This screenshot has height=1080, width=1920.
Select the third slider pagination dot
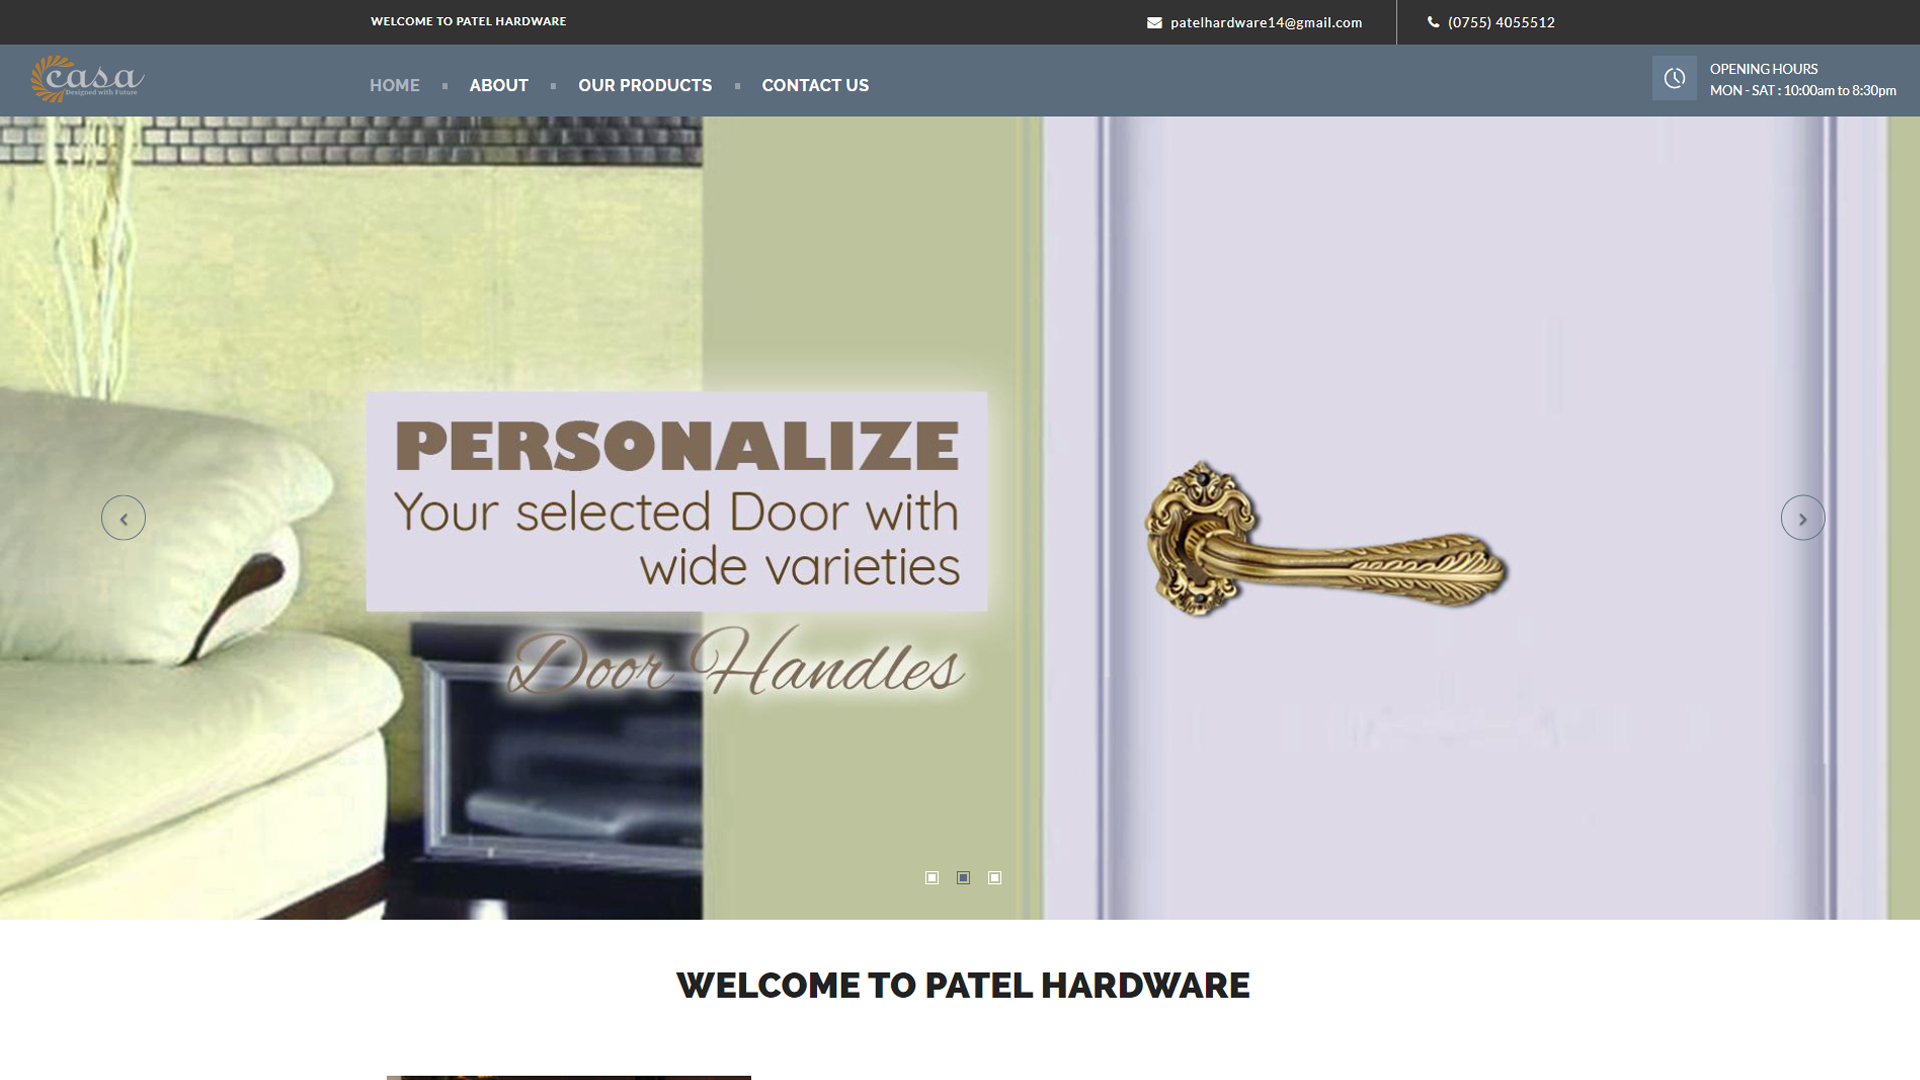(x=995, y=878)
